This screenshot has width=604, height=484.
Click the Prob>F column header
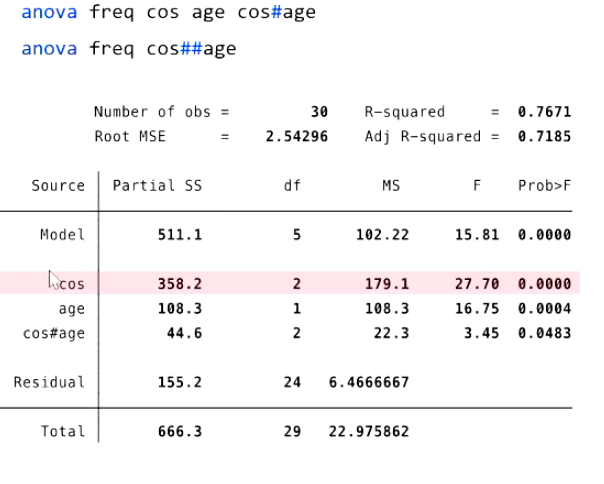(544, 186)
